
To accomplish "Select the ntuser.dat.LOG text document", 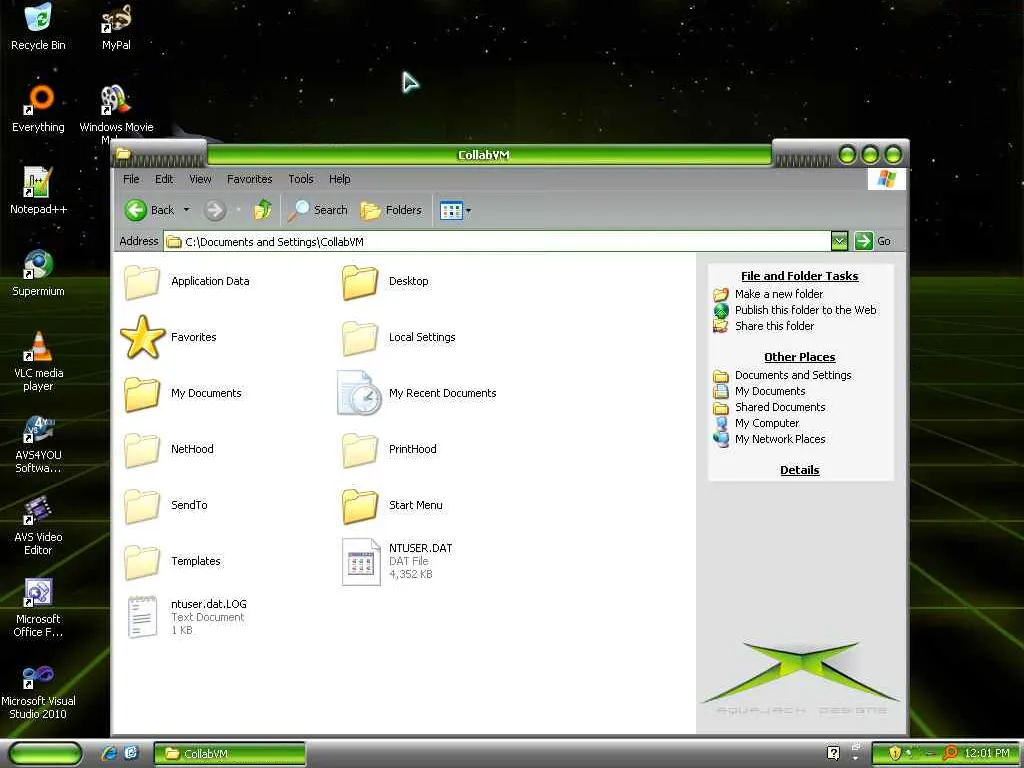I will pyautogui.click(x=143, y=617).
